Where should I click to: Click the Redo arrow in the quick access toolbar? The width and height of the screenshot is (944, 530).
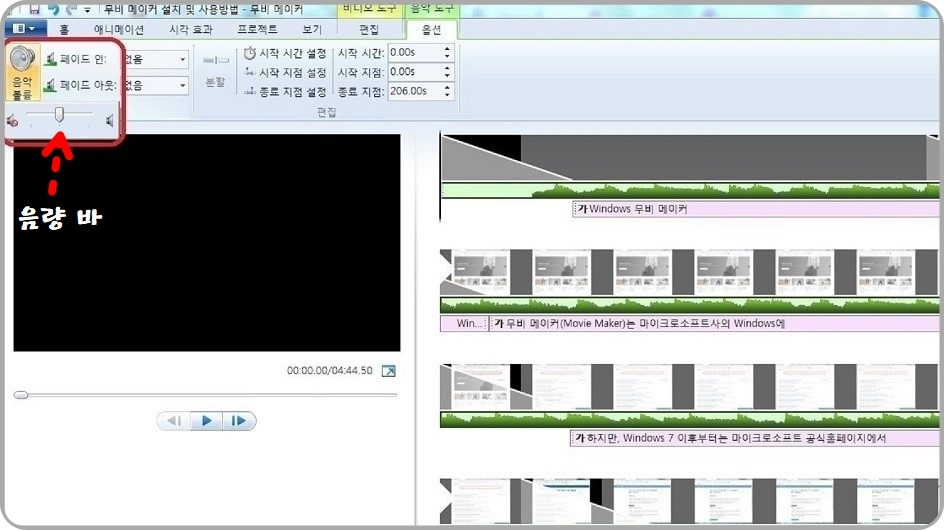[72, 8]
